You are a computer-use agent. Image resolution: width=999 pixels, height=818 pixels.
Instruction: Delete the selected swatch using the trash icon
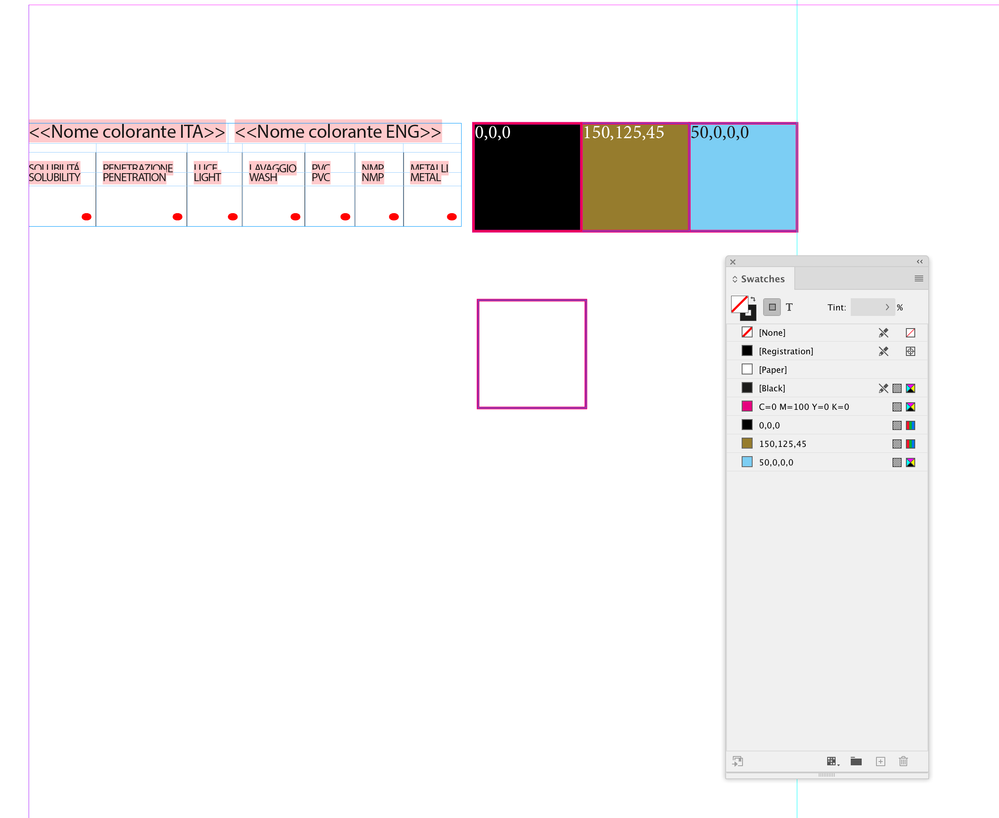902,761
